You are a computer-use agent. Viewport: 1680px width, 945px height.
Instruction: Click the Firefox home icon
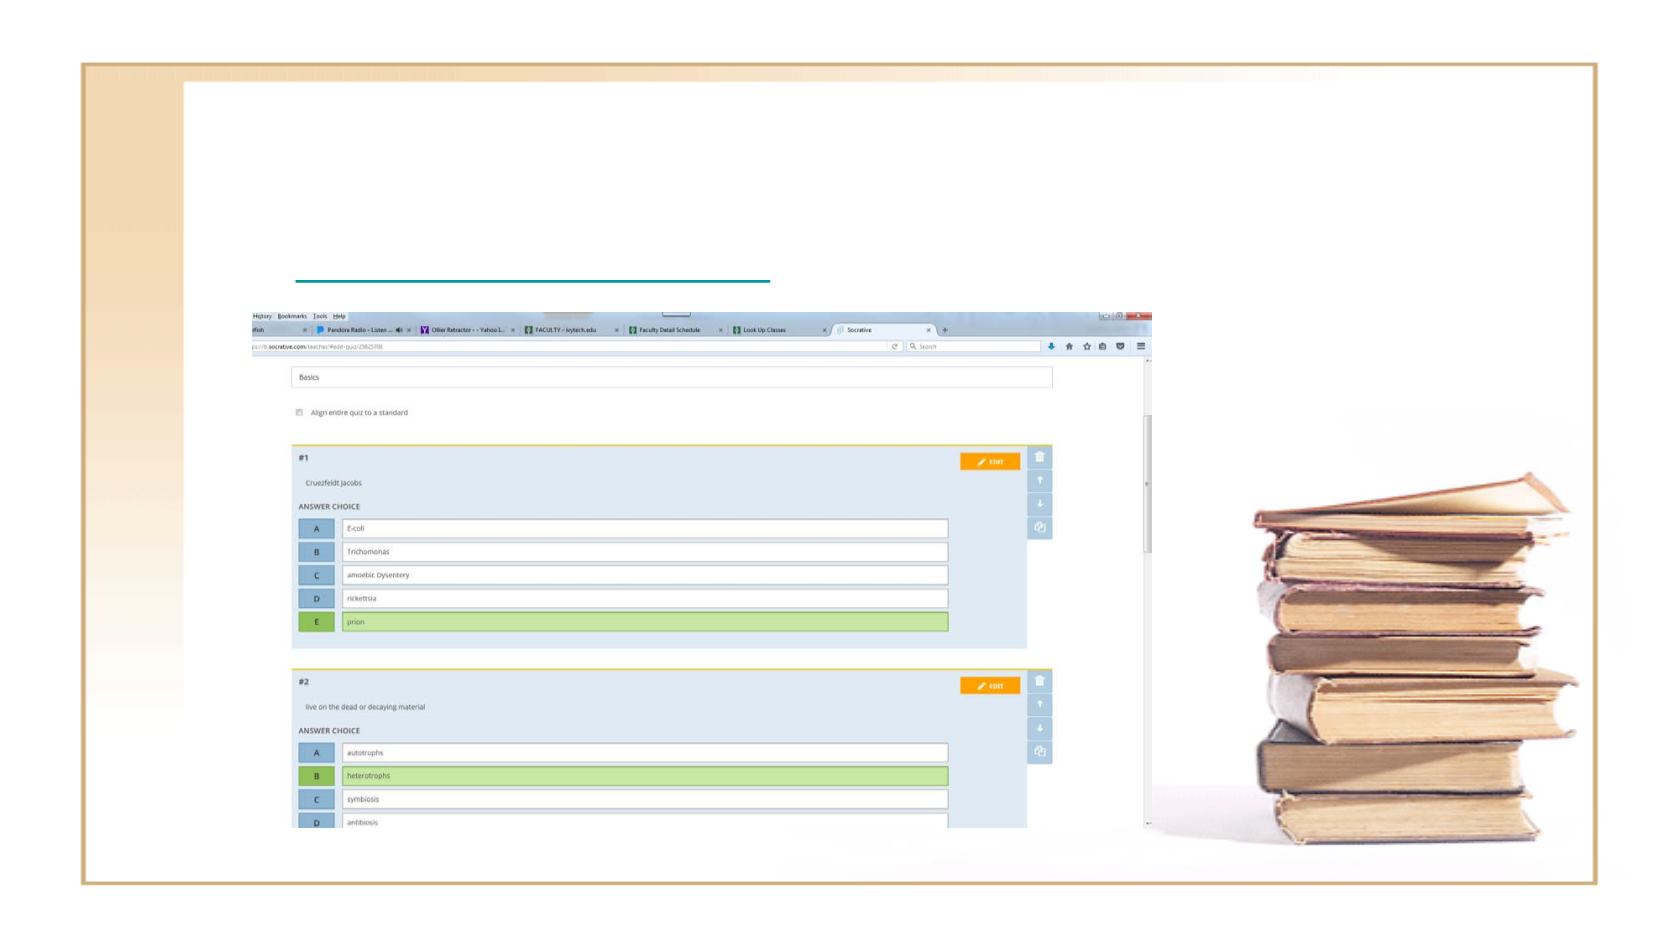click(1070, 347)
